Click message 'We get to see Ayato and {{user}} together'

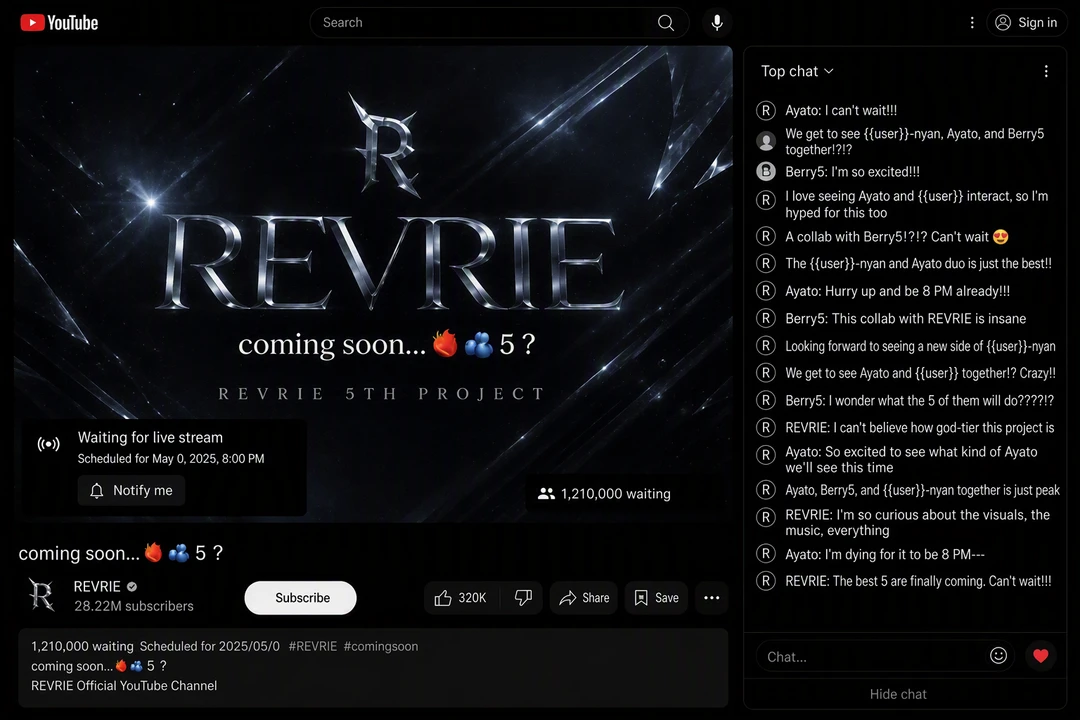click(920, 373)
